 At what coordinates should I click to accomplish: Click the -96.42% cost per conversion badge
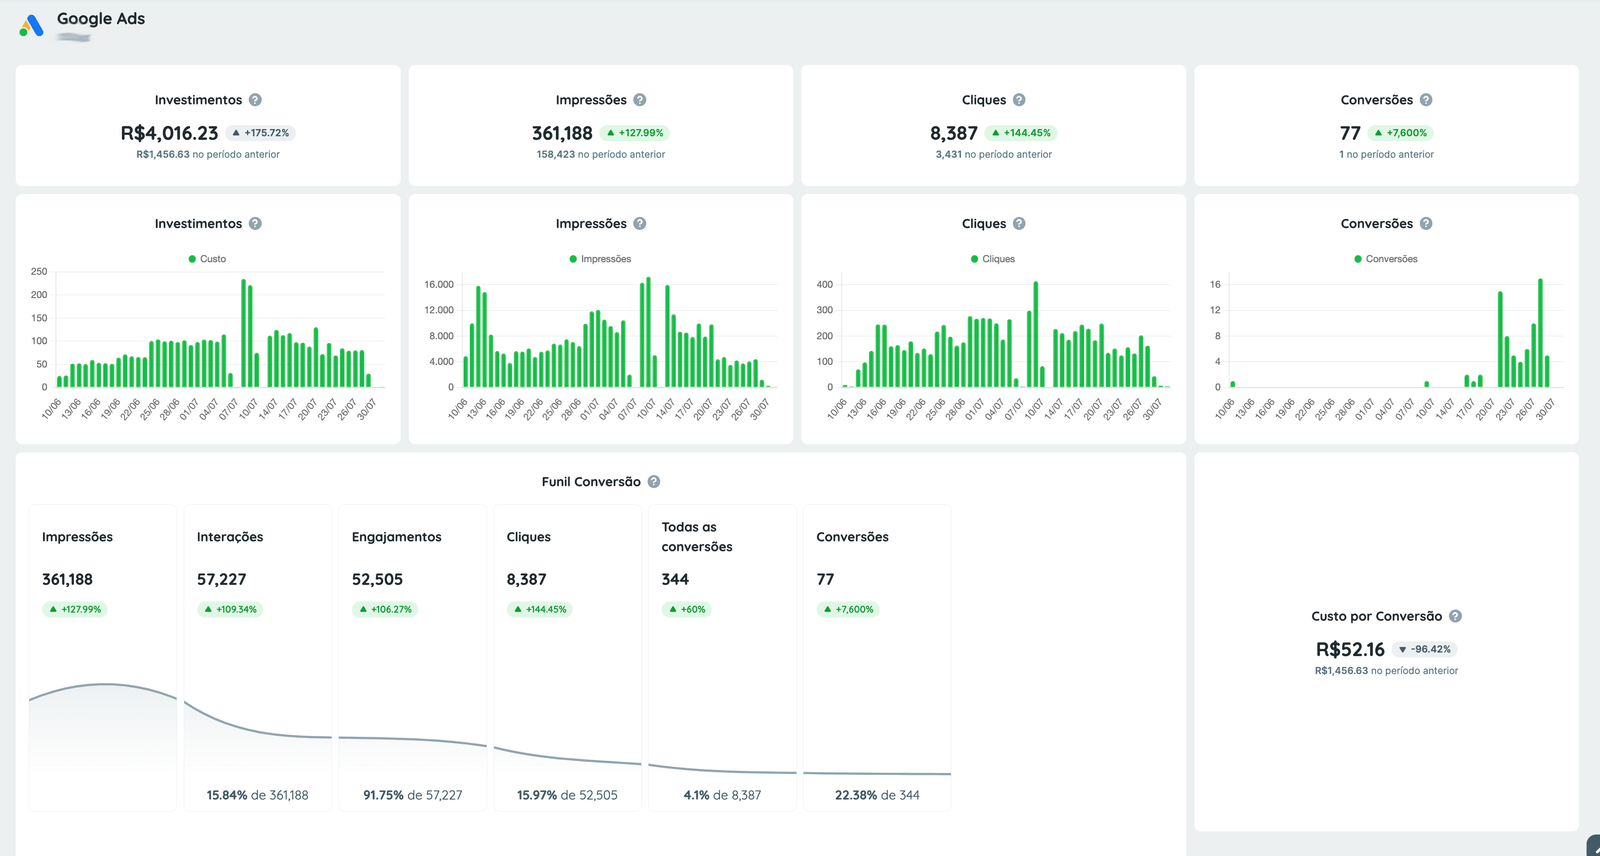click(1424, 650)
